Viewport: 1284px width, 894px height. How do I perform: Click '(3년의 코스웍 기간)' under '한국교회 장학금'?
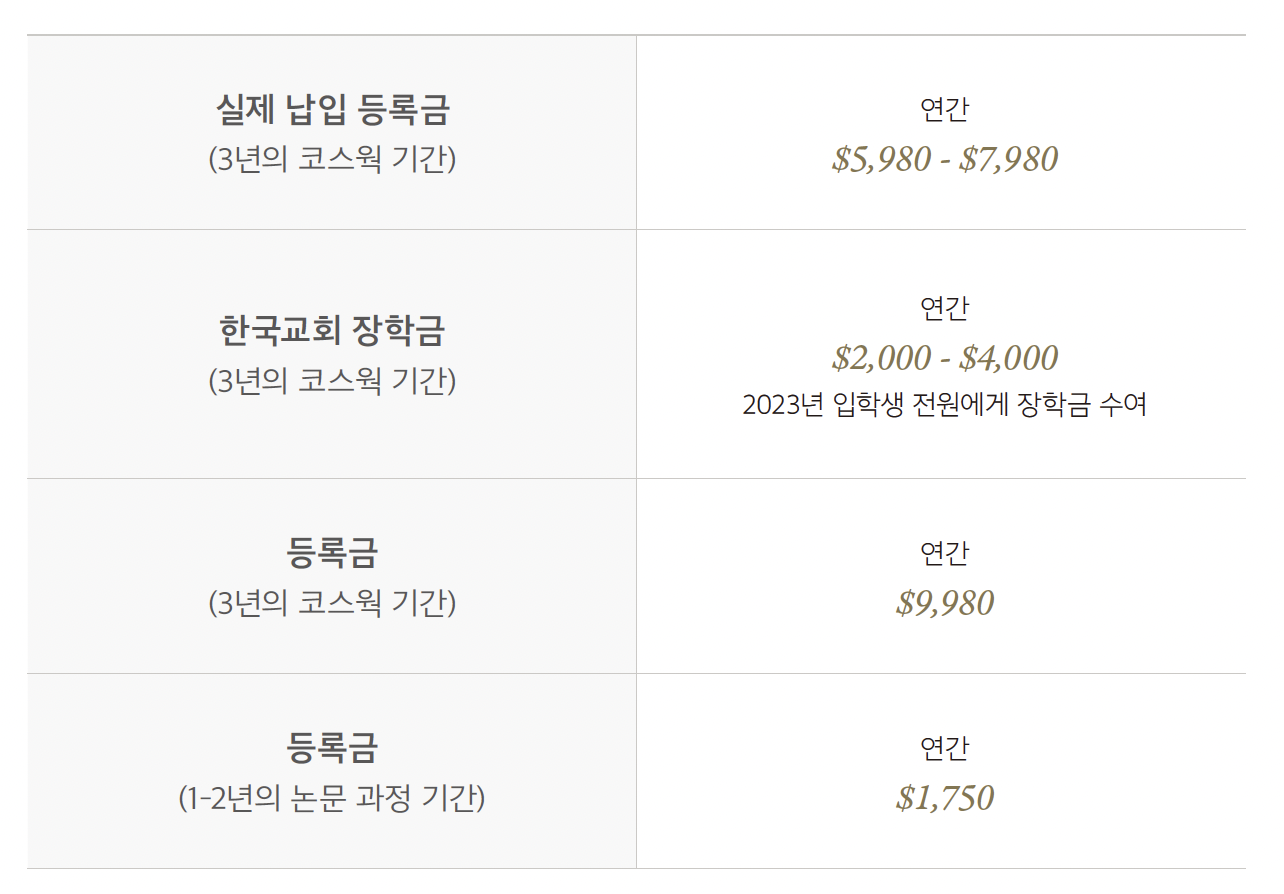click(332, 381)
